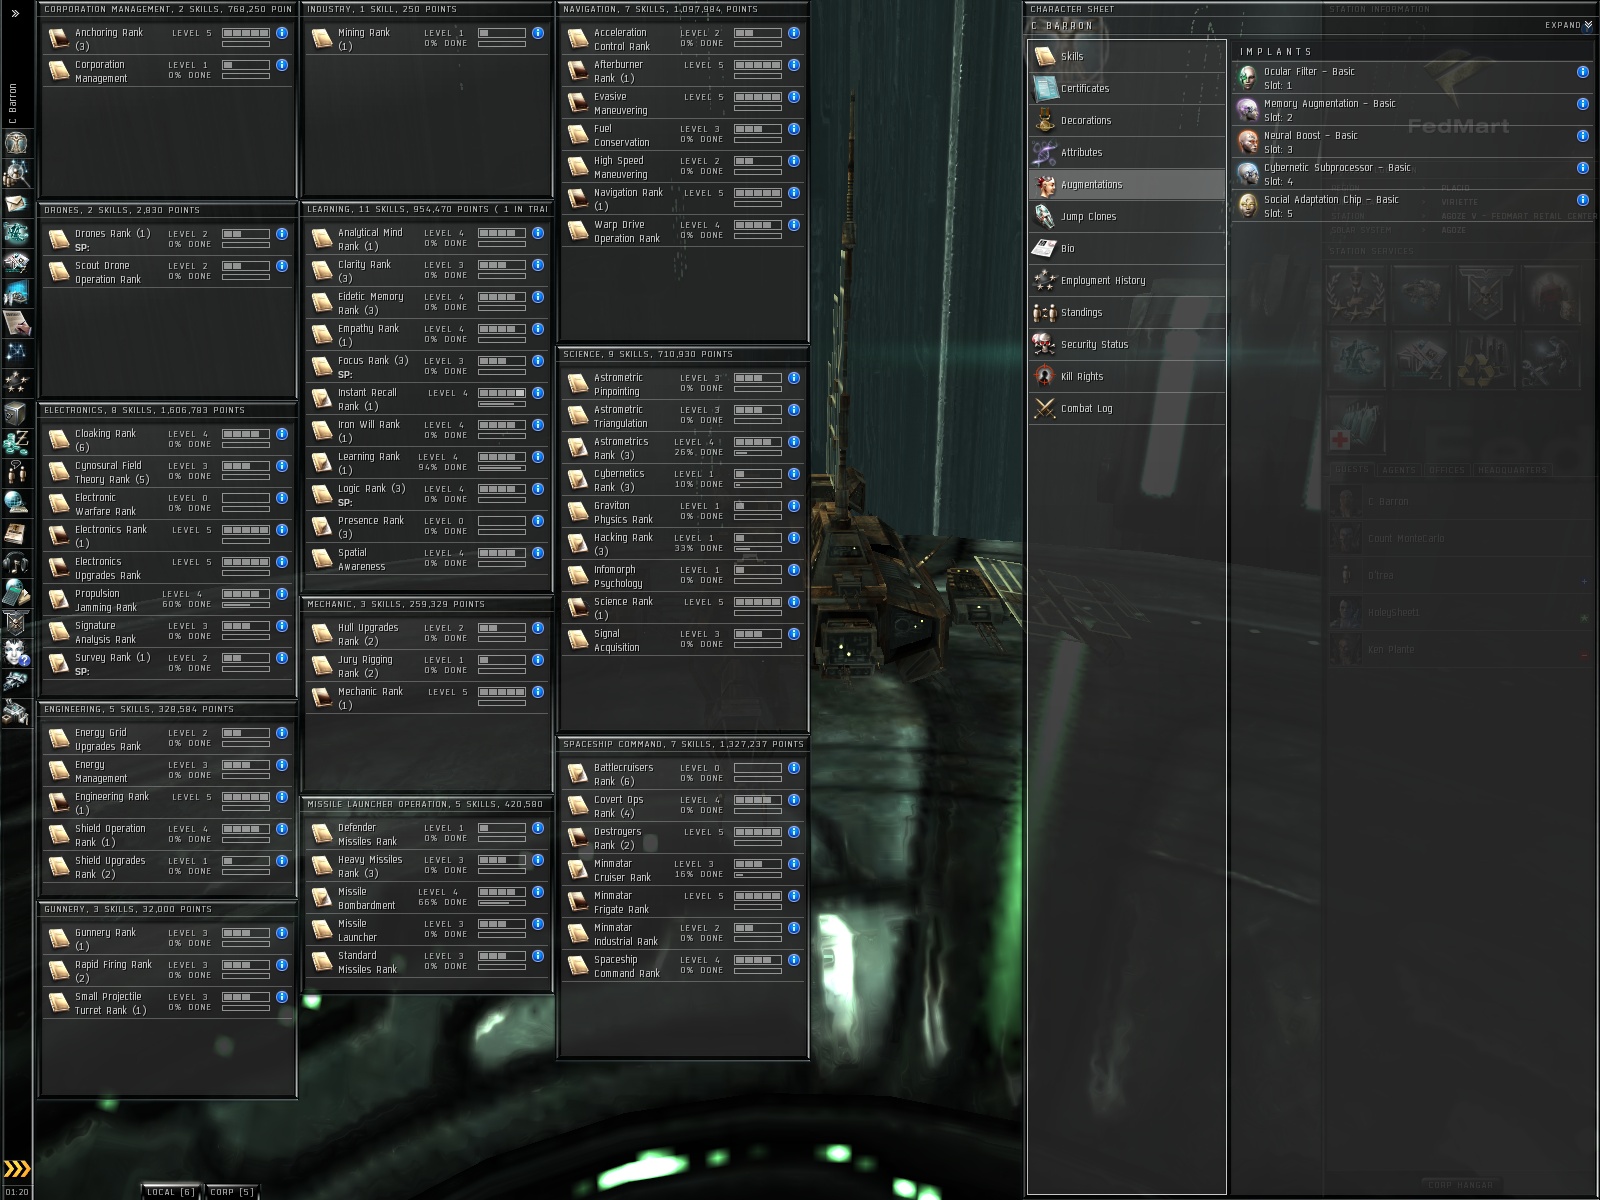Open the Bio section
Viewport: 1600px width, 1200px height.
click(x=1127, y=249)
